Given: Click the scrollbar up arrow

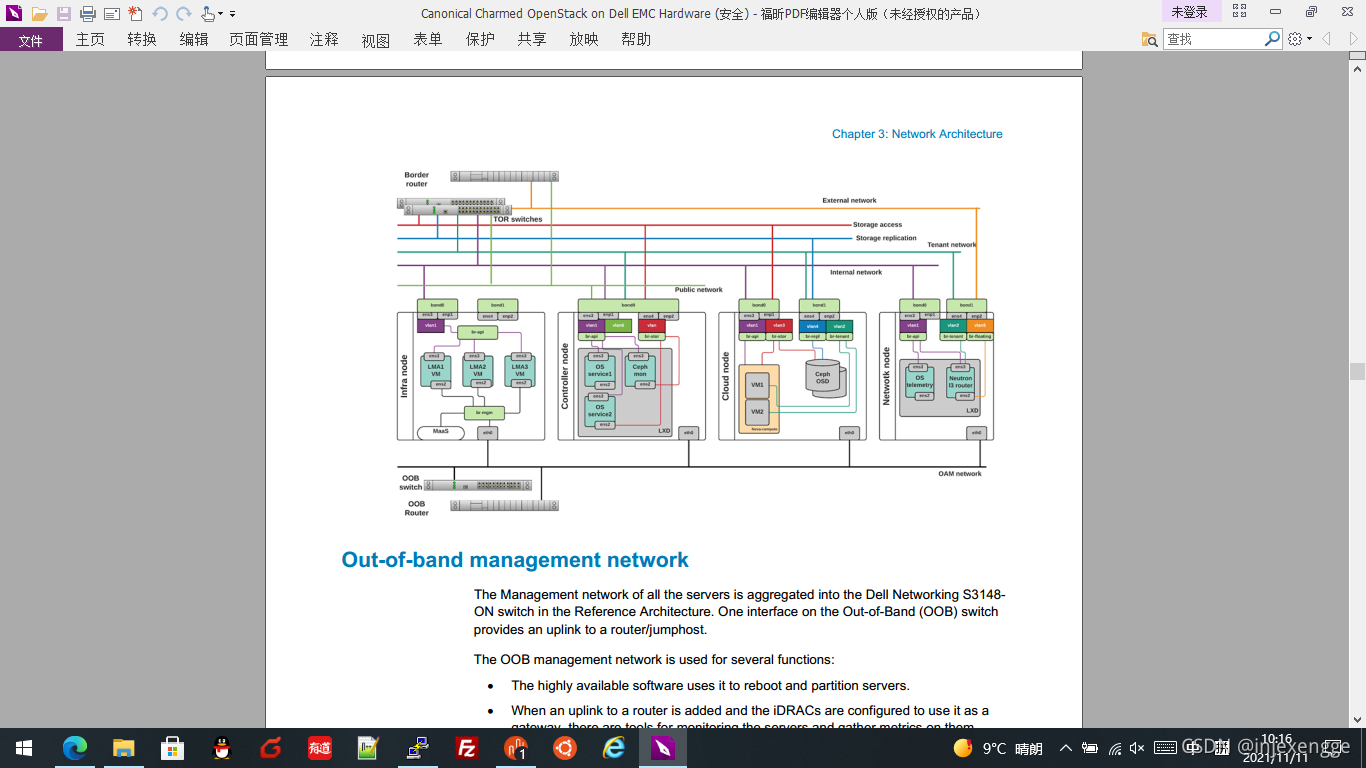Looking at the screenshot, I should pyautogui.click(x=1357, y=68).
